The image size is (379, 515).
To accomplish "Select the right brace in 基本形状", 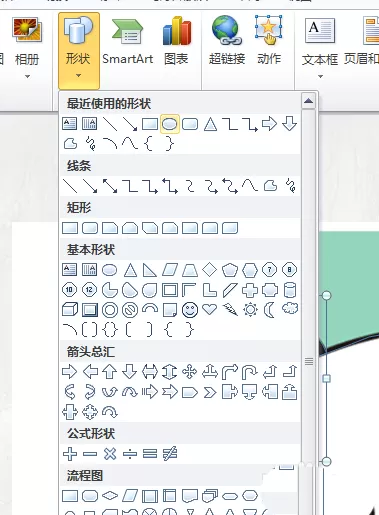I will click(x=189, y=330).
